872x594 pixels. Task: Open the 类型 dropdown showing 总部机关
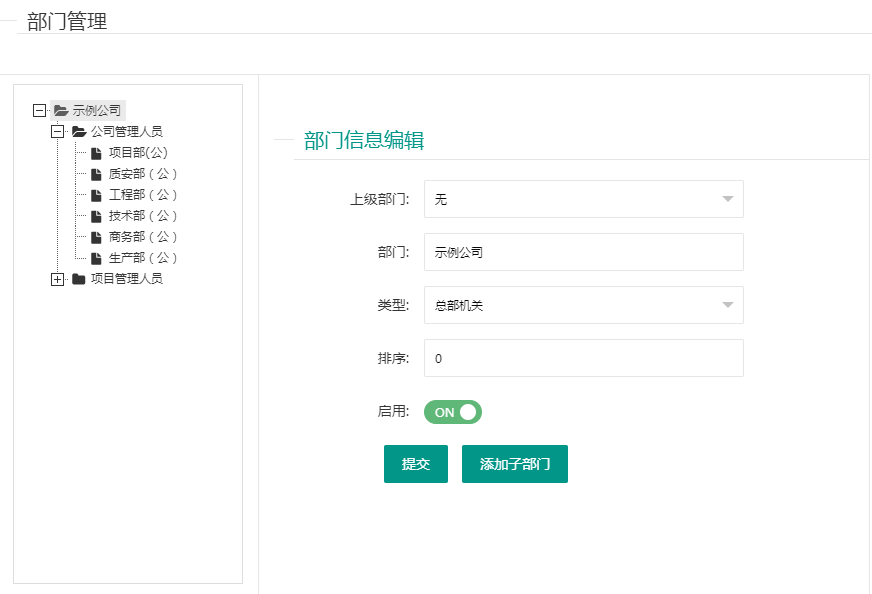tap(583, 305)
